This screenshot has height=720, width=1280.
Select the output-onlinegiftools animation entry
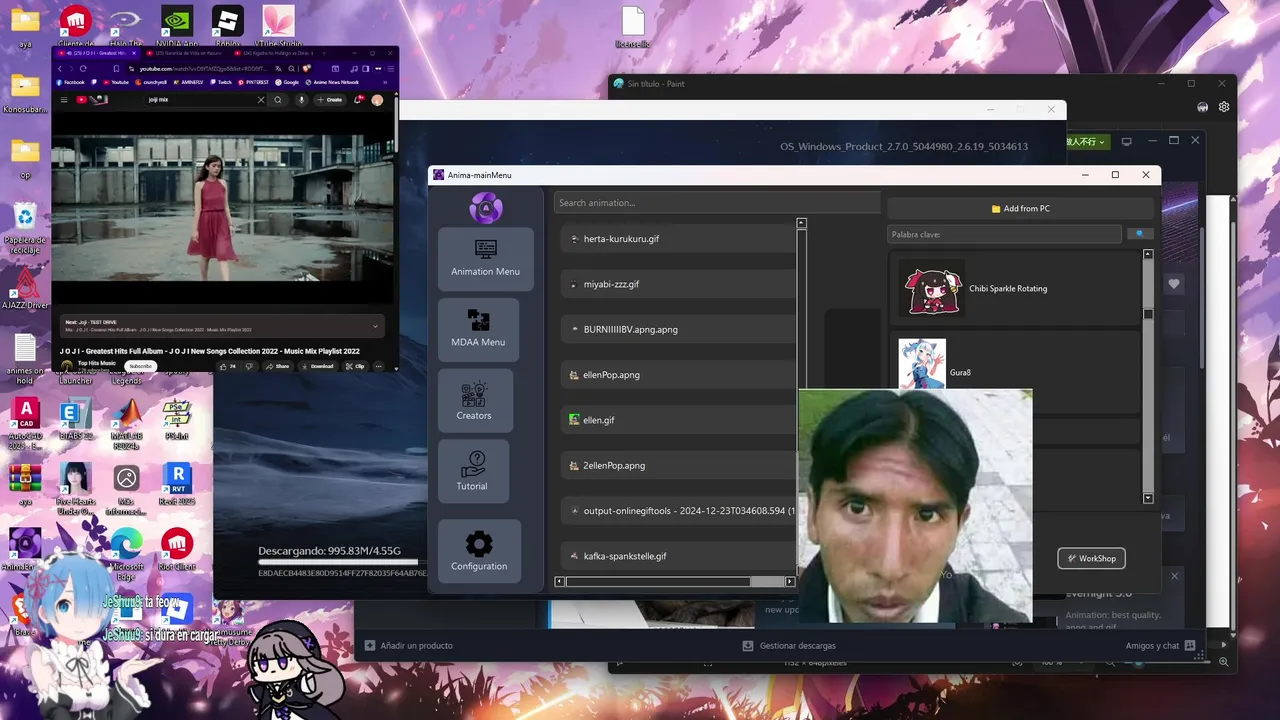pyautogui.click(x=678, y=511)
